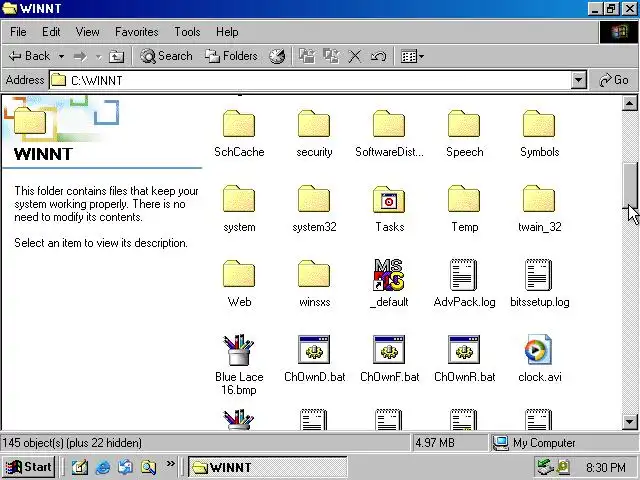Click the Go button
The image size is (640, 480).
613,80
